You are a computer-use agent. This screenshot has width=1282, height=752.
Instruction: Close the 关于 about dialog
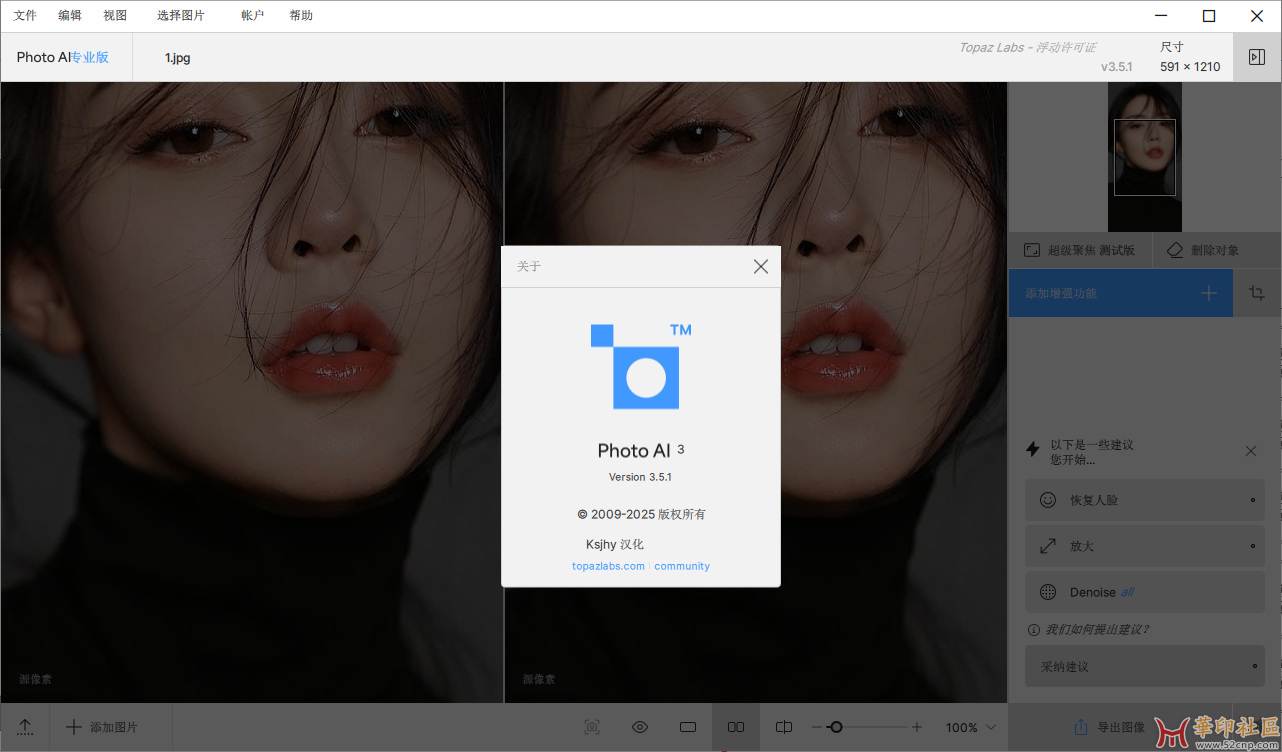coord(761,267)
